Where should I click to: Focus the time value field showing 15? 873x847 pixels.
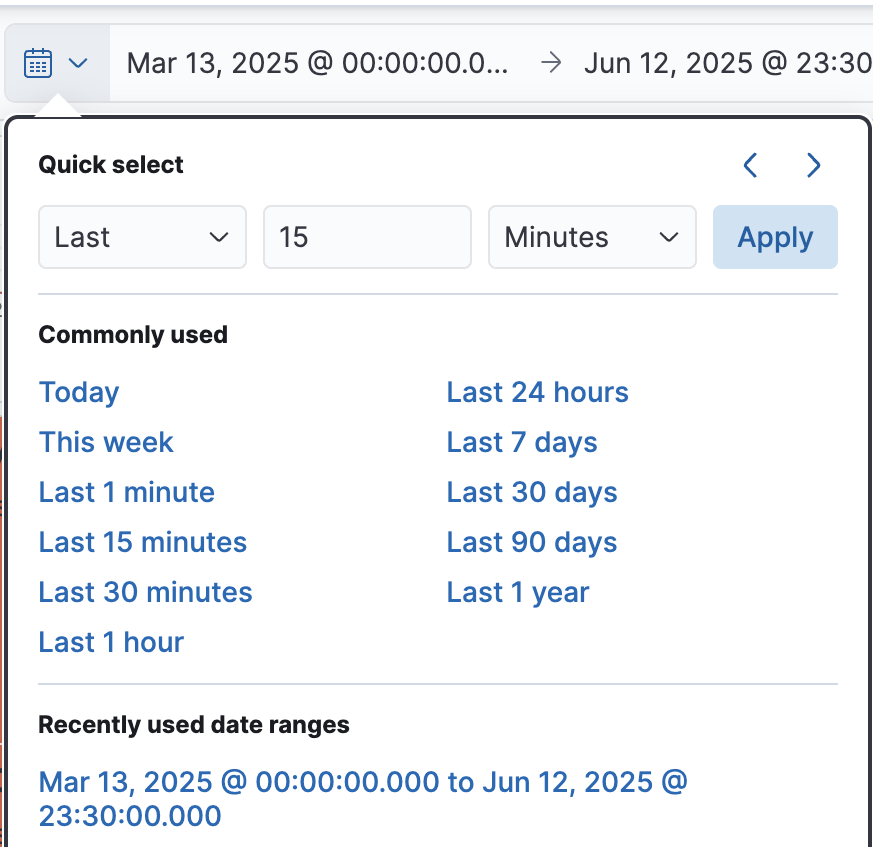367,237
